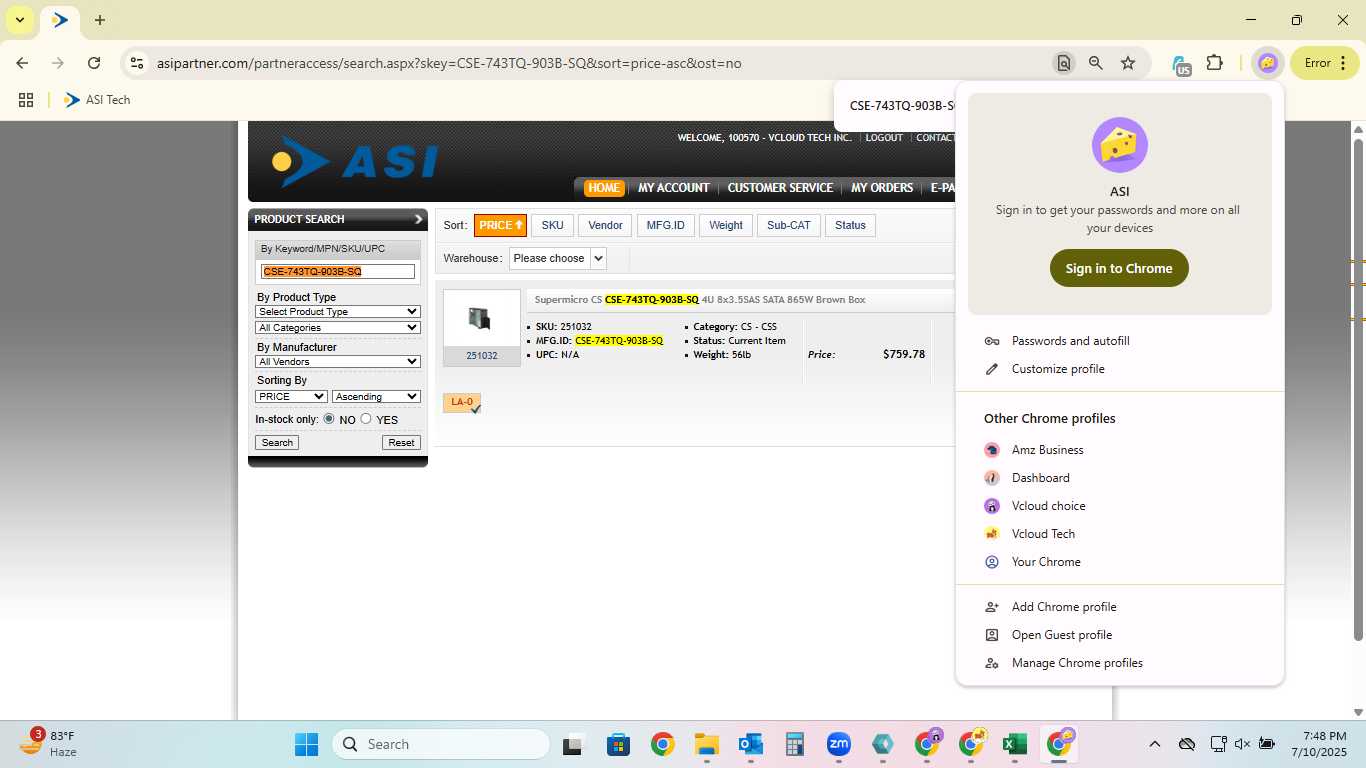
Task: Open Calculator from the taskbar
Action: (795, 744)
